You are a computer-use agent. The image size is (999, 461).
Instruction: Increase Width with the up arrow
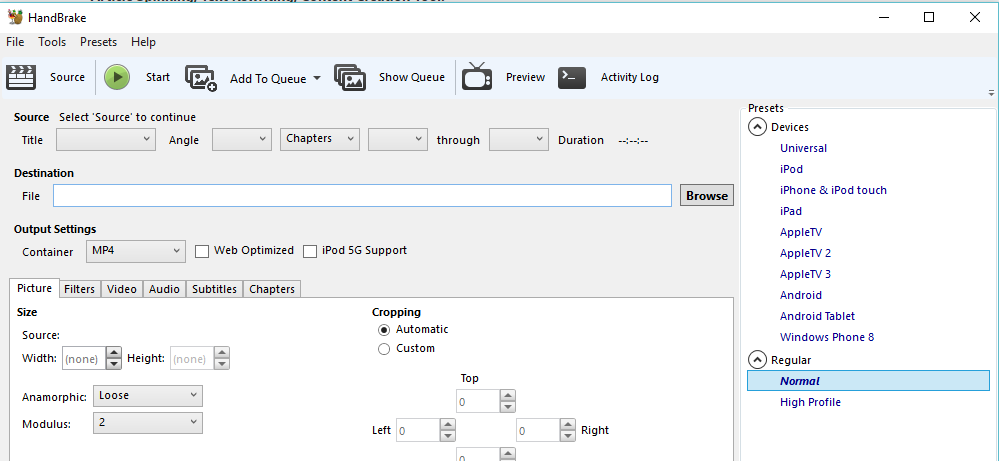point(113,353)
